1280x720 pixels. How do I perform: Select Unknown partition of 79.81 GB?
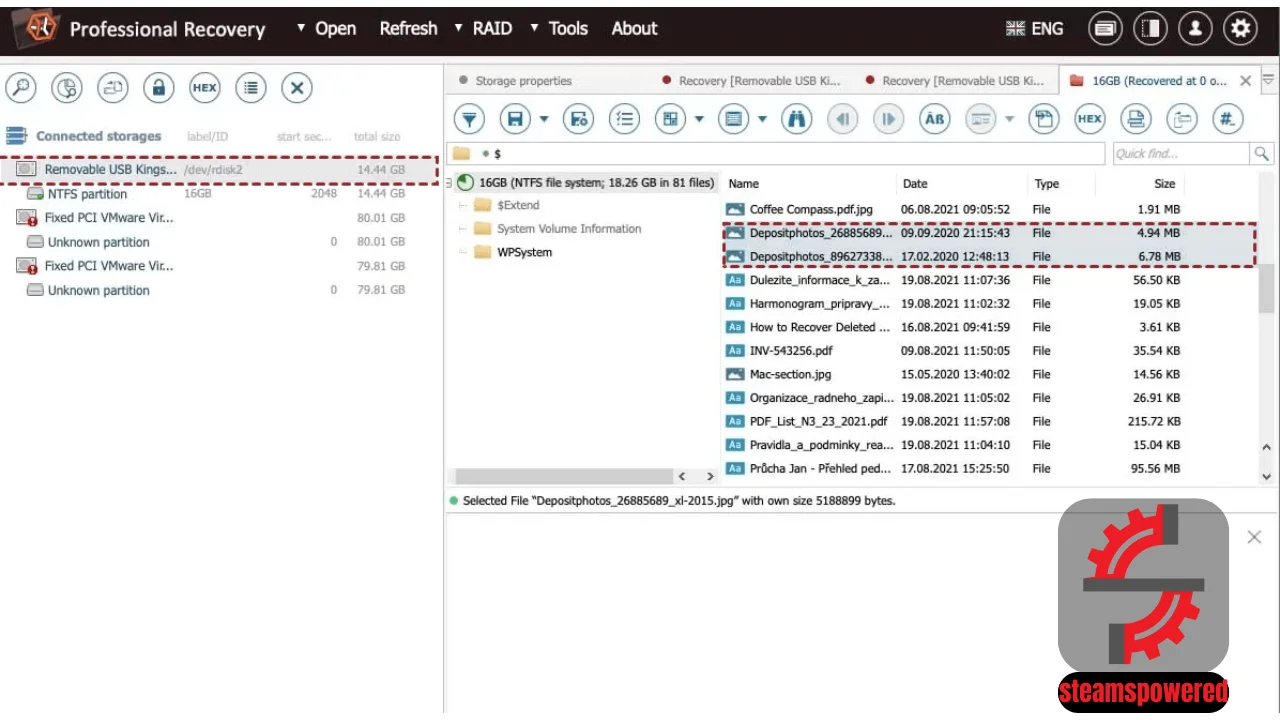(219, 290)
